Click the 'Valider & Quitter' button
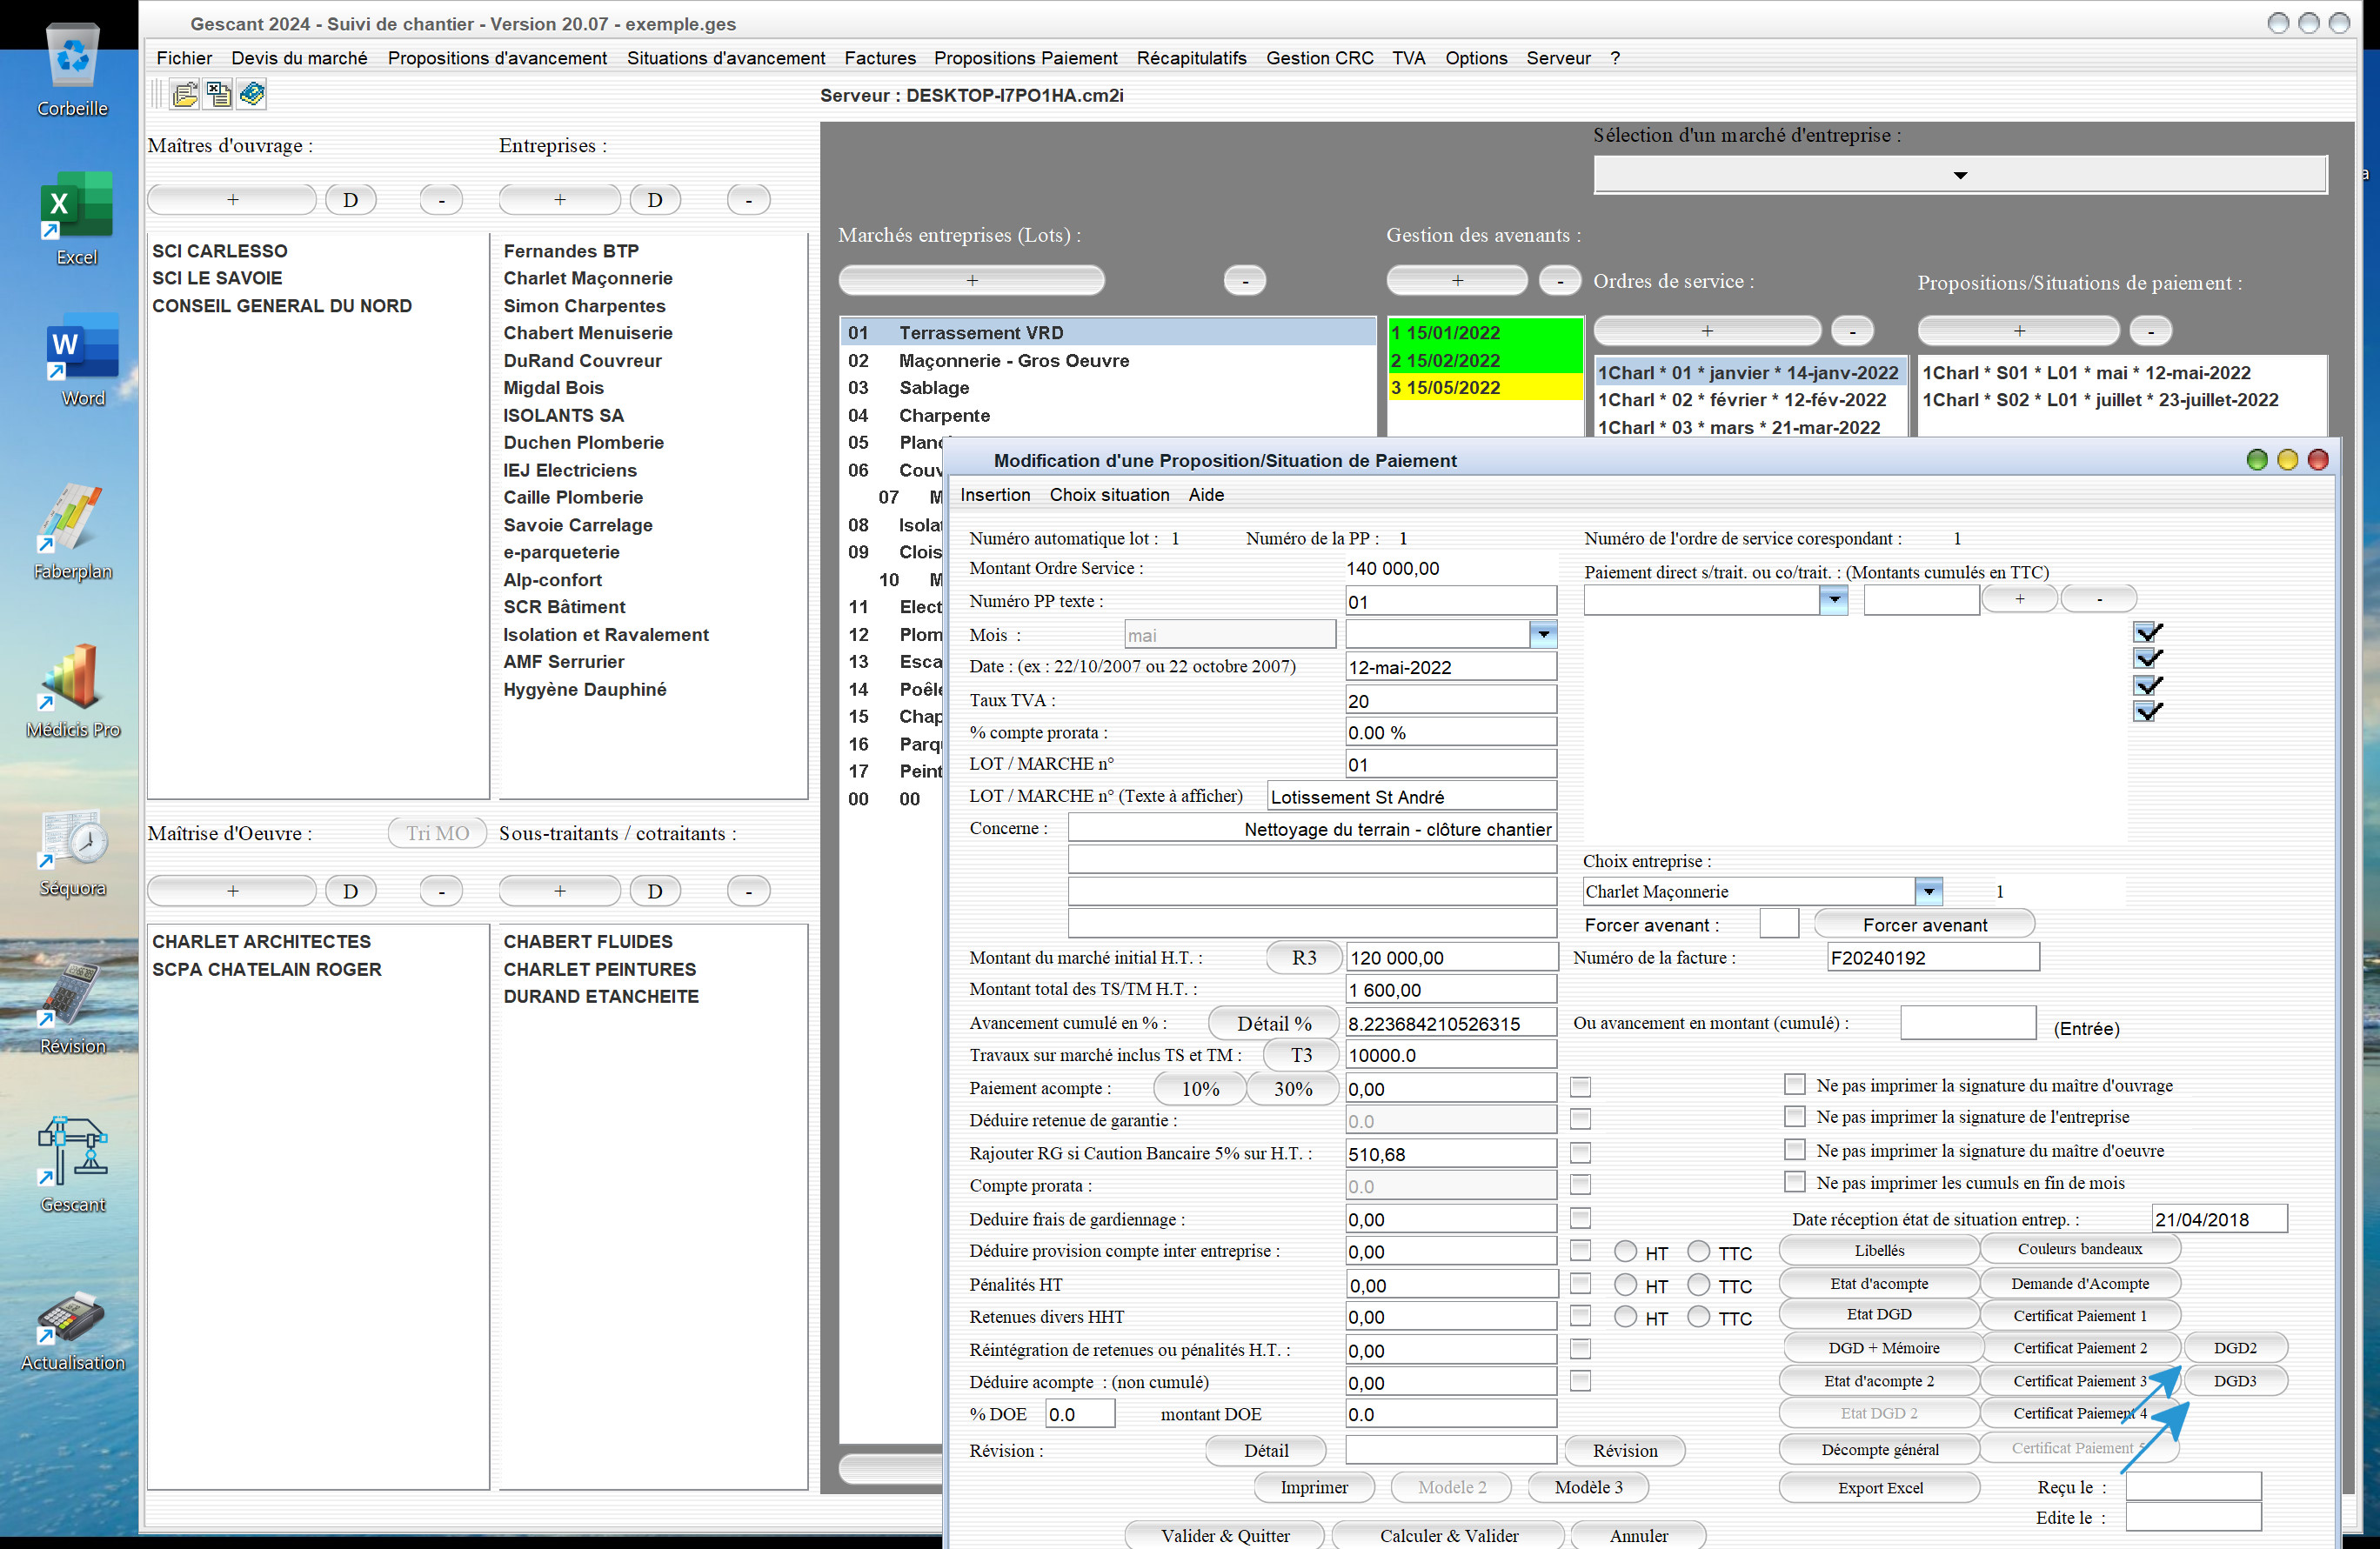This screenshot has height=1549, width=2380. click(1225, 1535)
